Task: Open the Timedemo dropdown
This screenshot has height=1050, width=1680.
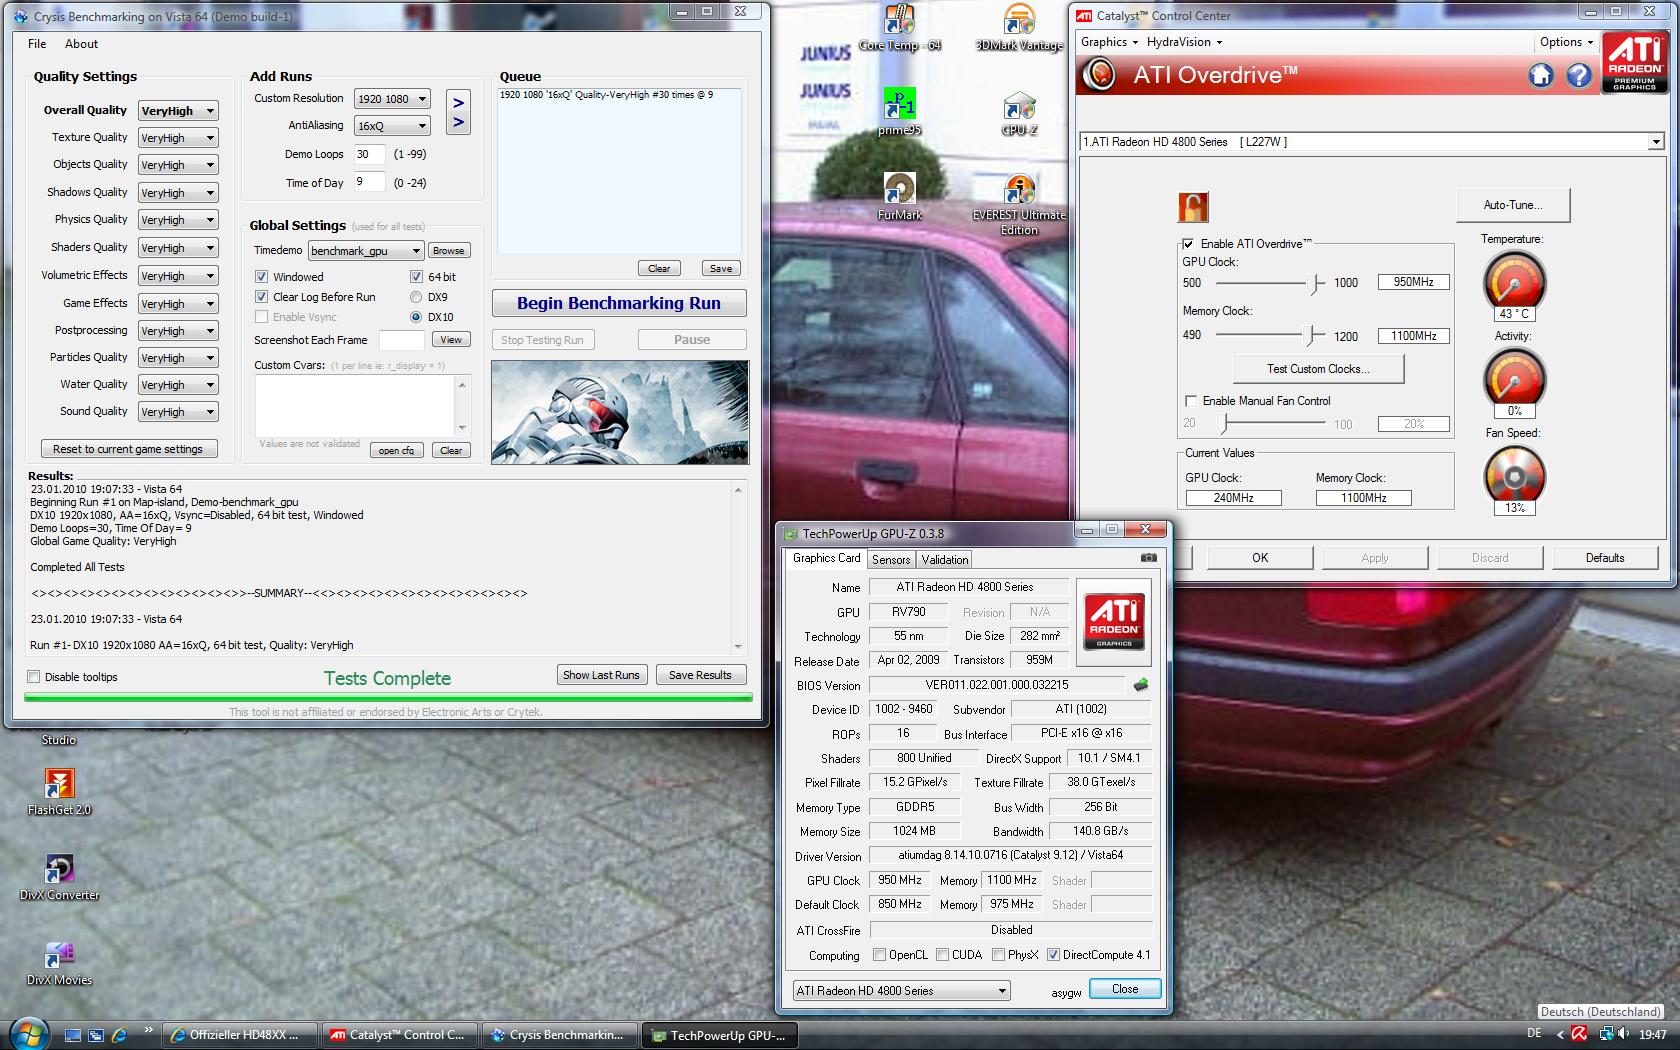Action: [x=366, y=251]
